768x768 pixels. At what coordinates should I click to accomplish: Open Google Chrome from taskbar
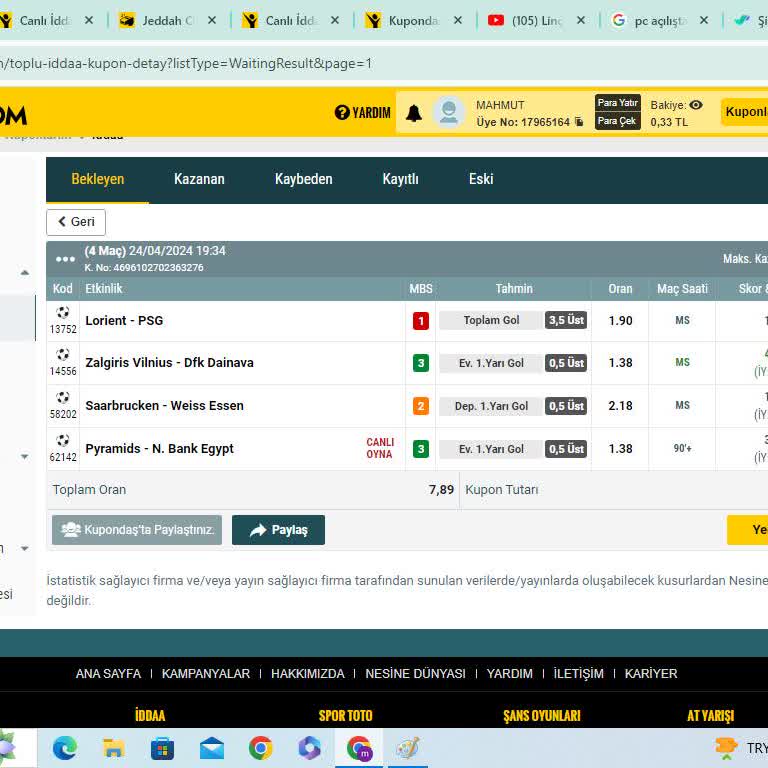pyautogui.click(x=261, y=748)
